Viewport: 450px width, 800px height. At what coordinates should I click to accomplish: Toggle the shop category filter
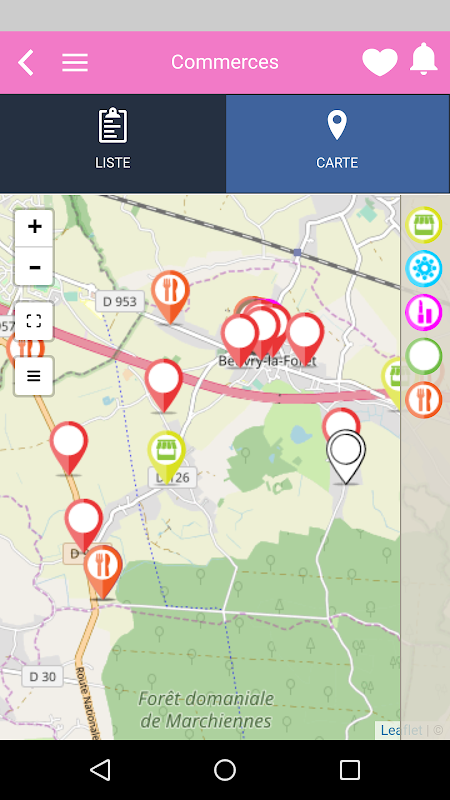pyautogui.click(x=423, y=225)
